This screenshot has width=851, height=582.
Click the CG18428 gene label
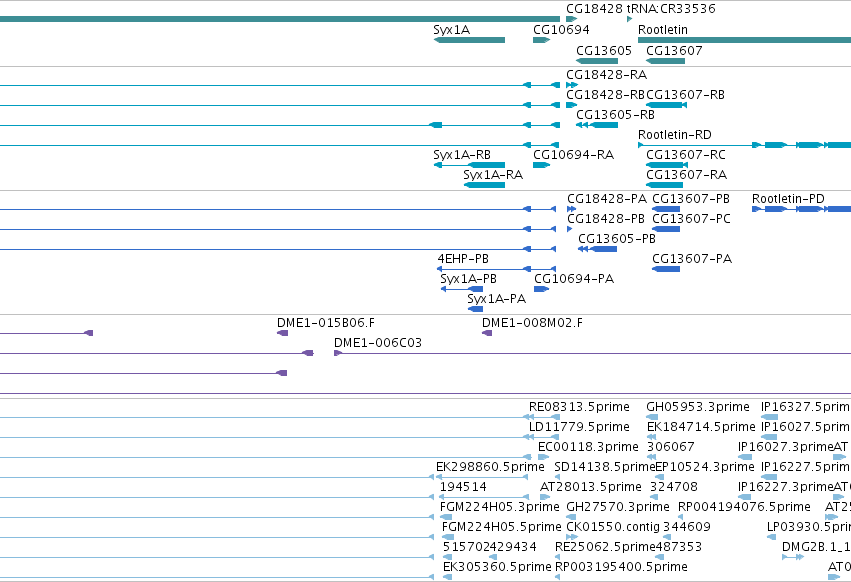(x=594, y=9)
